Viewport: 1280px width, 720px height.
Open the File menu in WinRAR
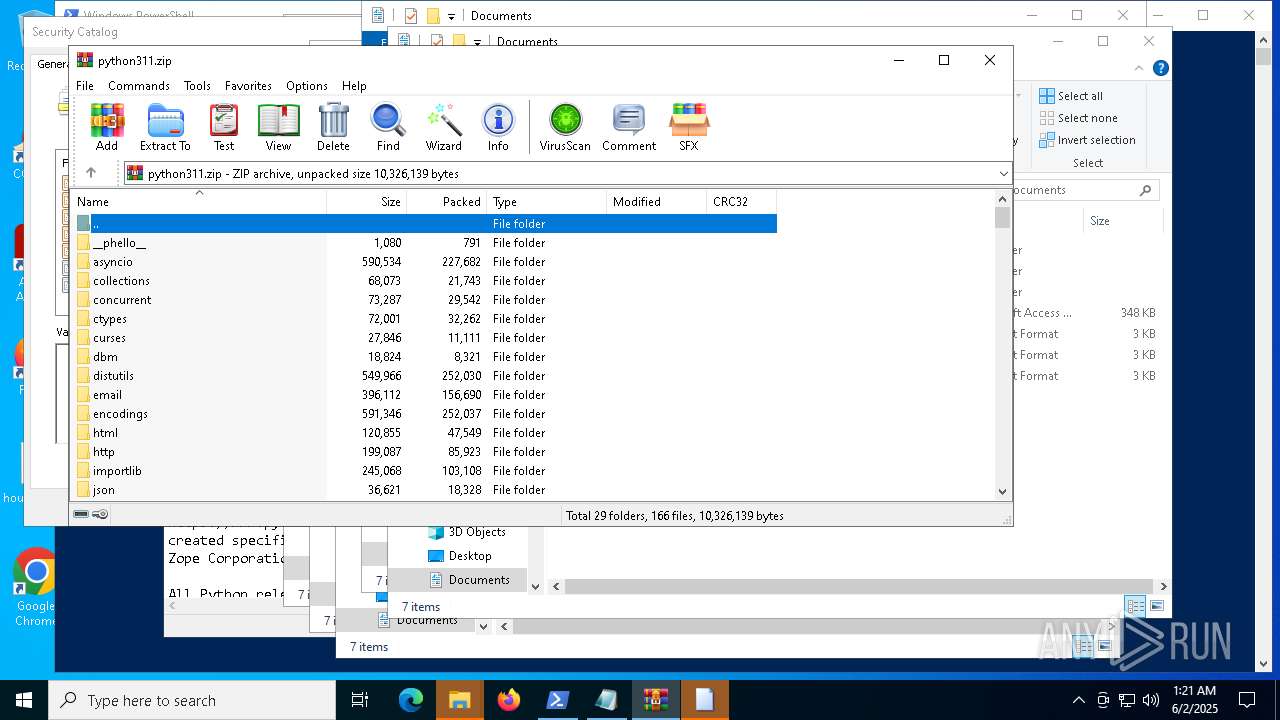[x=85, y=86]
